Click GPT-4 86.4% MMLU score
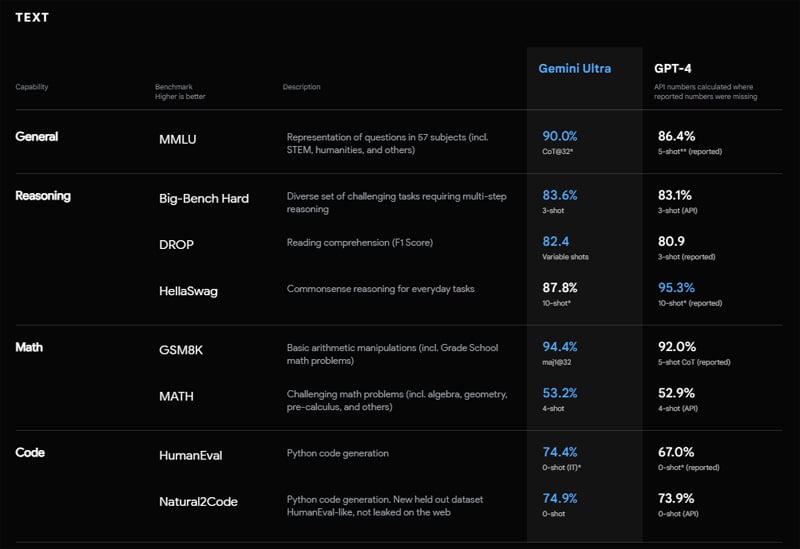This screenshot has width=800, height=549. pyautogui.click(x=677, y=136)
